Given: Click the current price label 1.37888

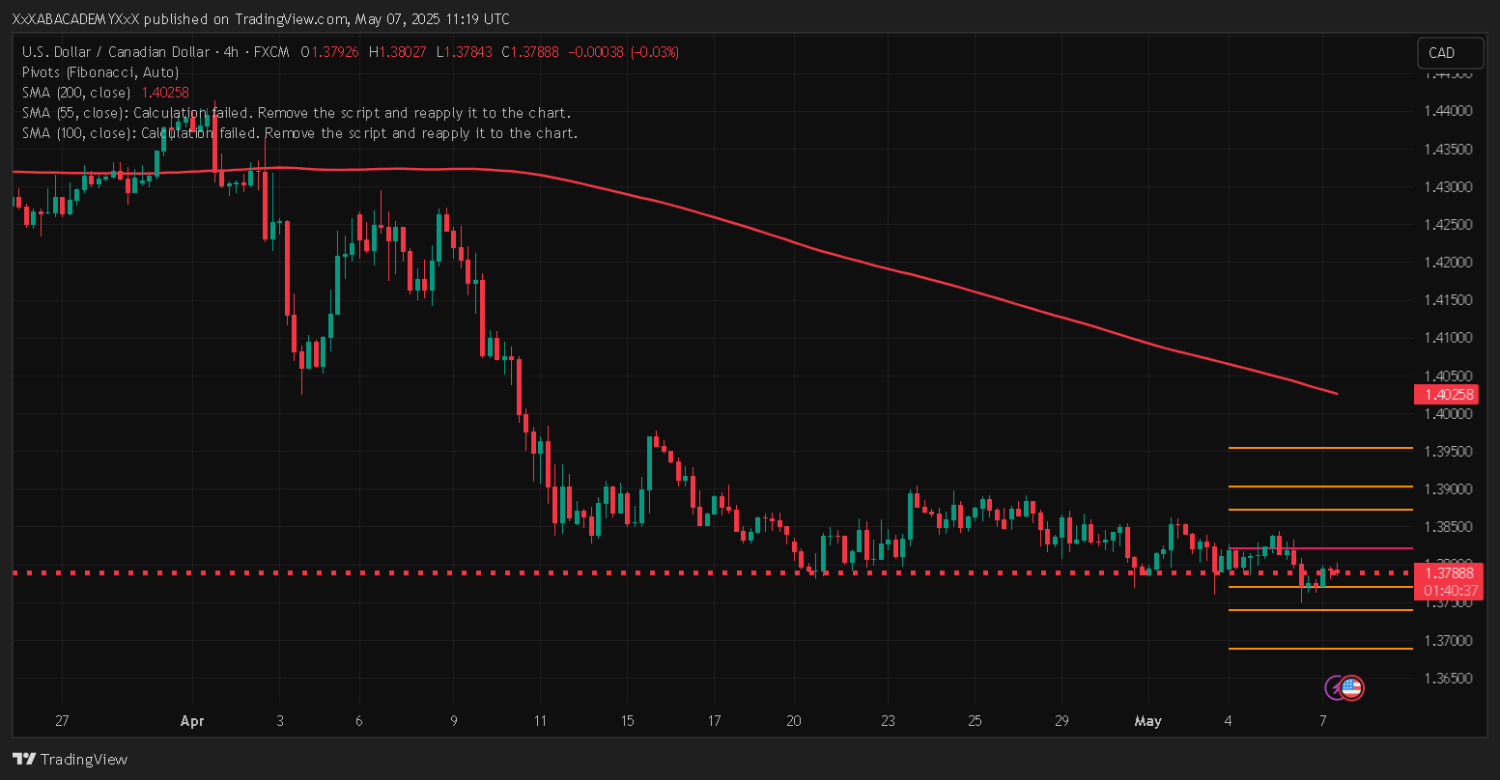Looking at the screenshot, I should click(1448, 573).
